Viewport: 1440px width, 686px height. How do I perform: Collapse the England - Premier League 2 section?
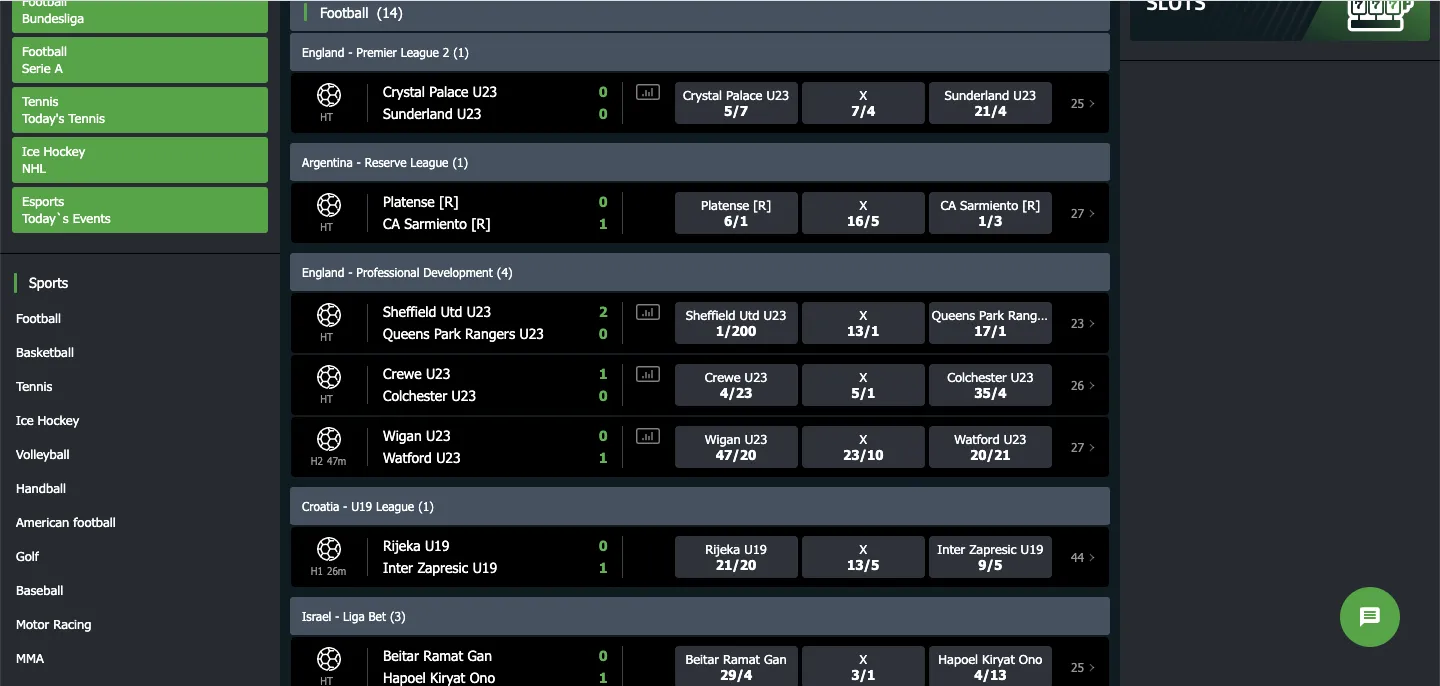699,52
